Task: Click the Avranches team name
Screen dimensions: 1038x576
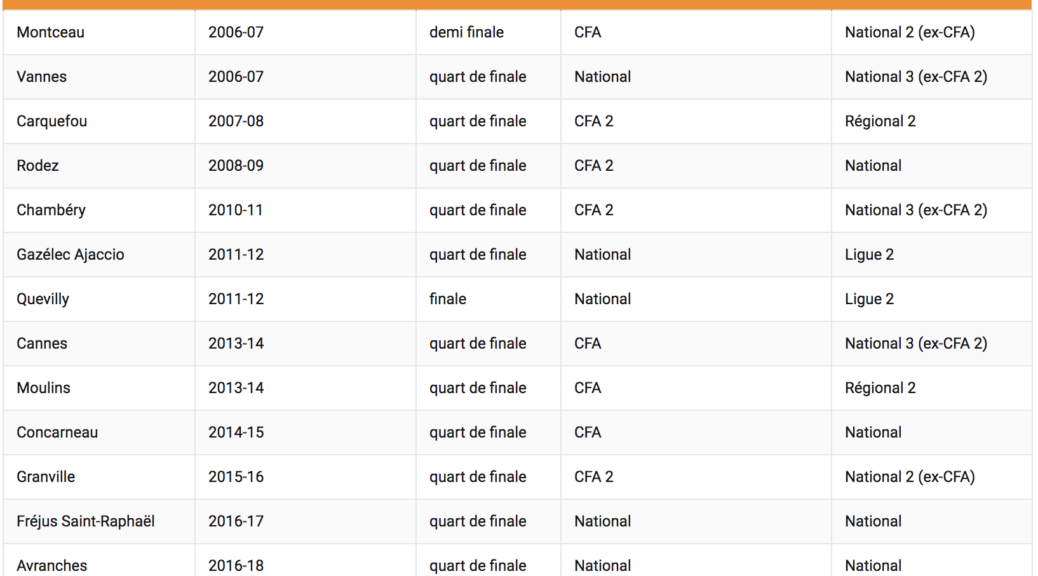Action: point(52,566)
